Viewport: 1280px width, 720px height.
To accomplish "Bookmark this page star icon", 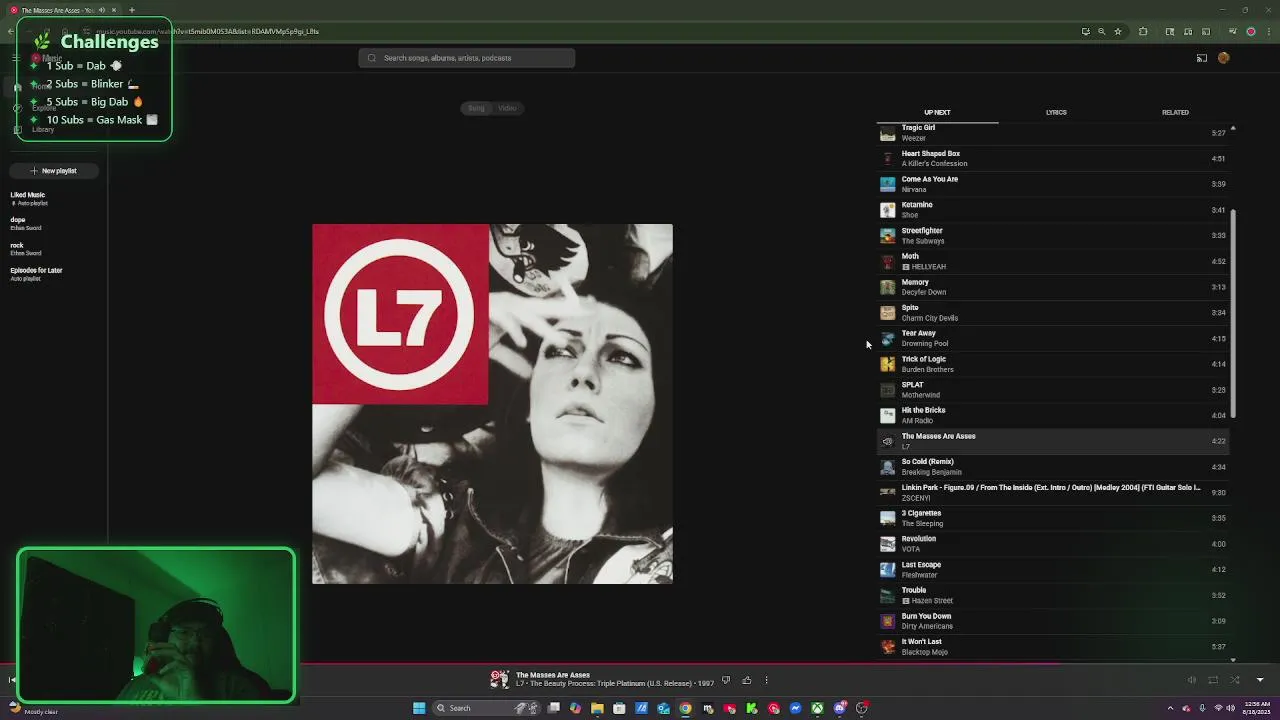I will (1118, 31).
